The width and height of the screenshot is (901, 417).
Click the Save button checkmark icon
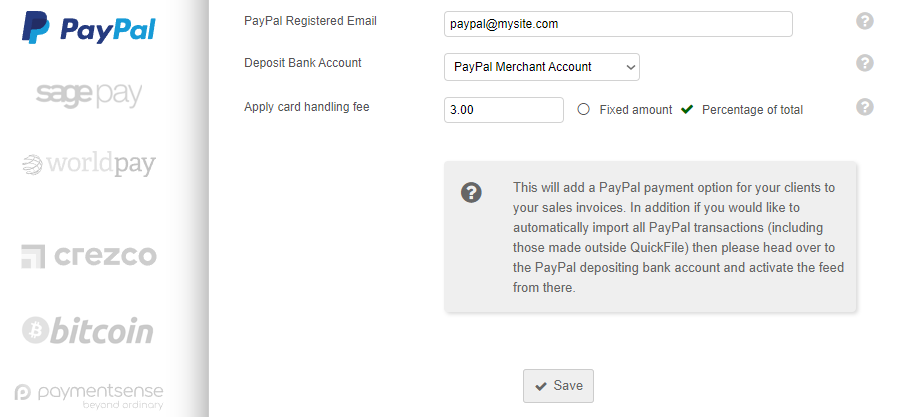(541, 386)
